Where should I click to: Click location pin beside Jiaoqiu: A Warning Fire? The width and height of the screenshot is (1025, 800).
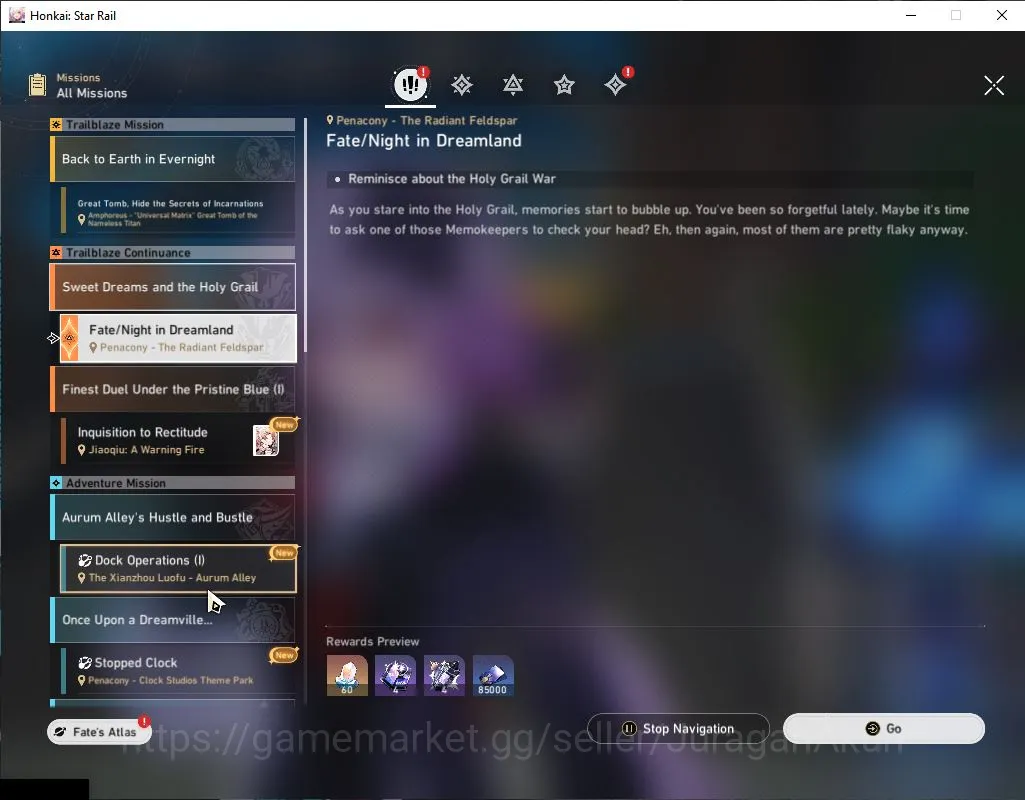pos(82,450)
